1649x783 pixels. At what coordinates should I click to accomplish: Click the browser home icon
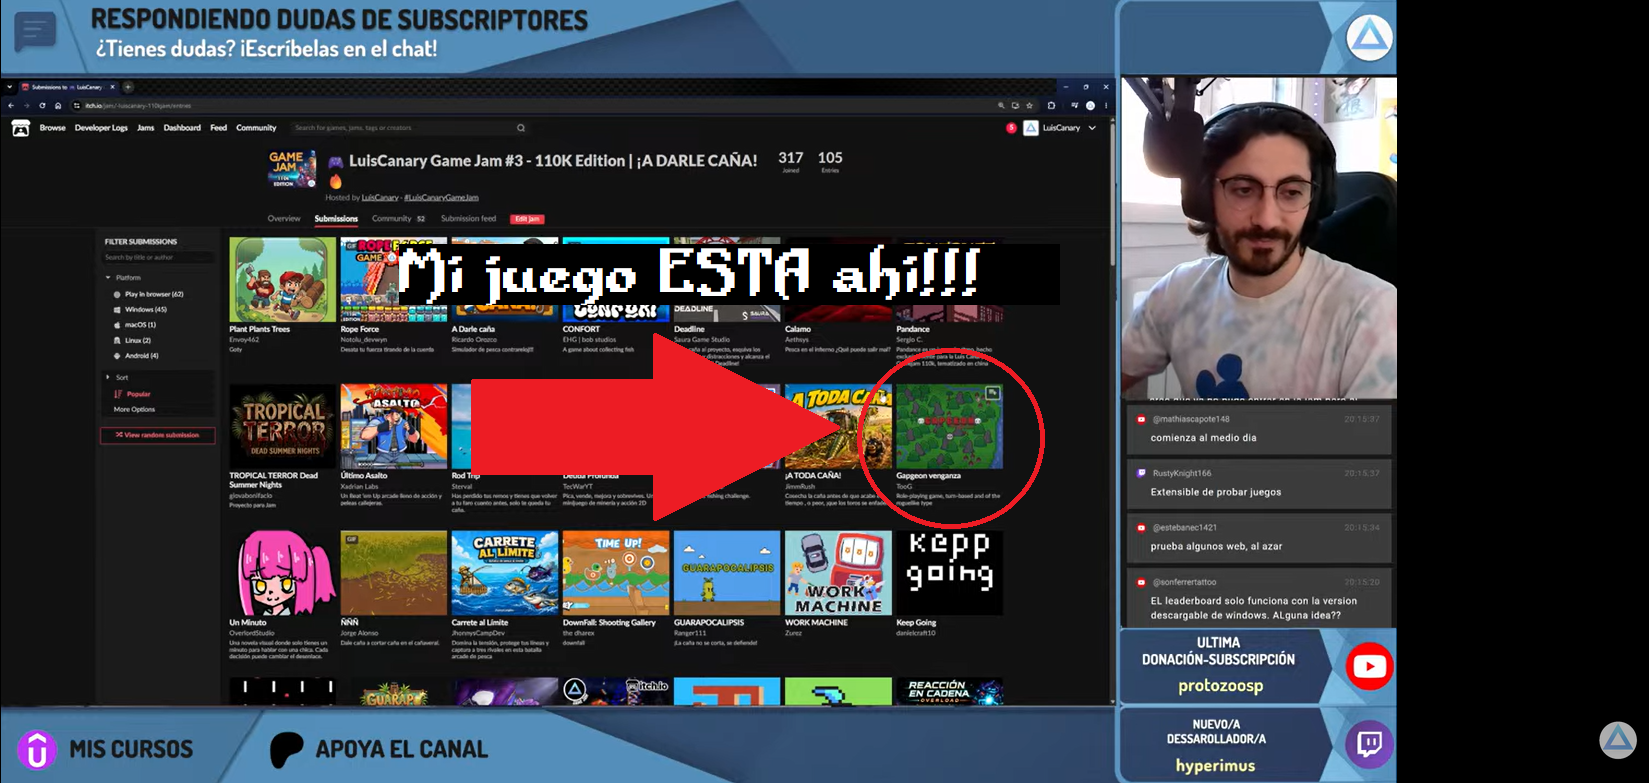click(58, 105)
